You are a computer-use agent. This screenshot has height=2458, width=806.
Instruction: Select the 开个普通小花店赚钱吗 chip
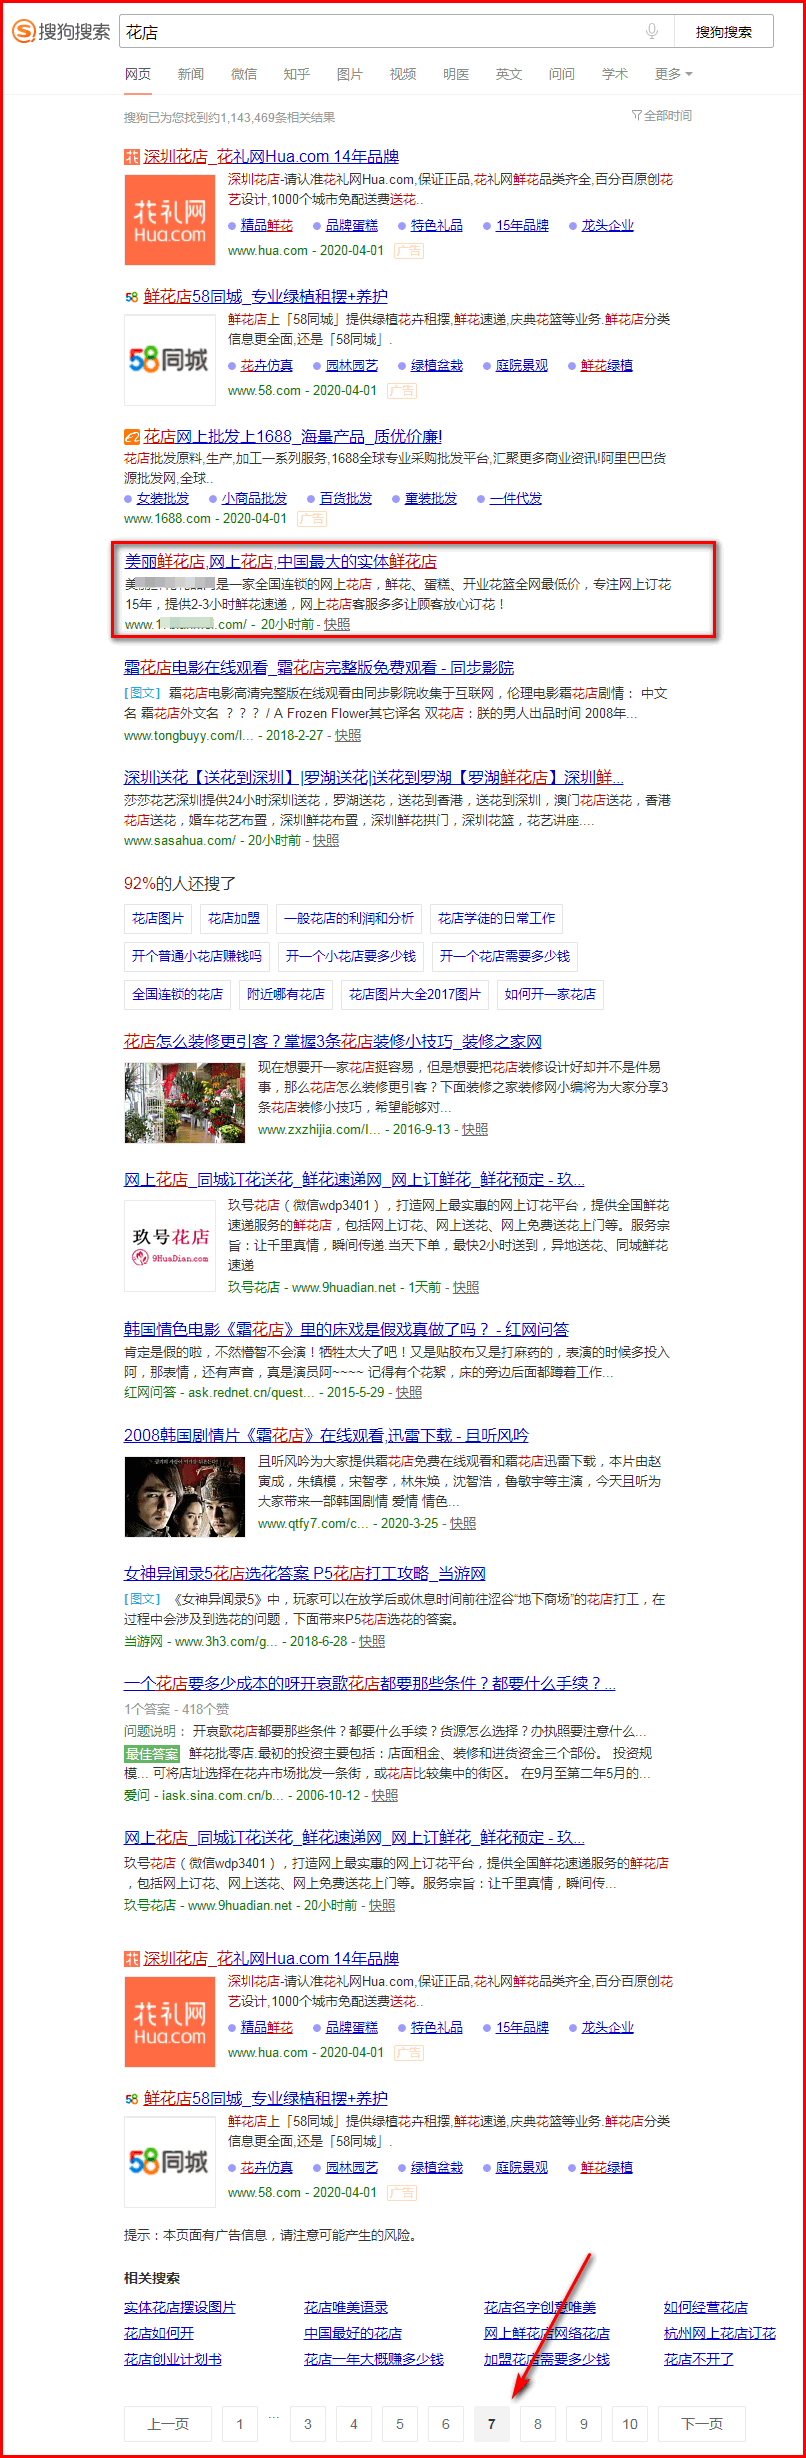coord(197,956)
